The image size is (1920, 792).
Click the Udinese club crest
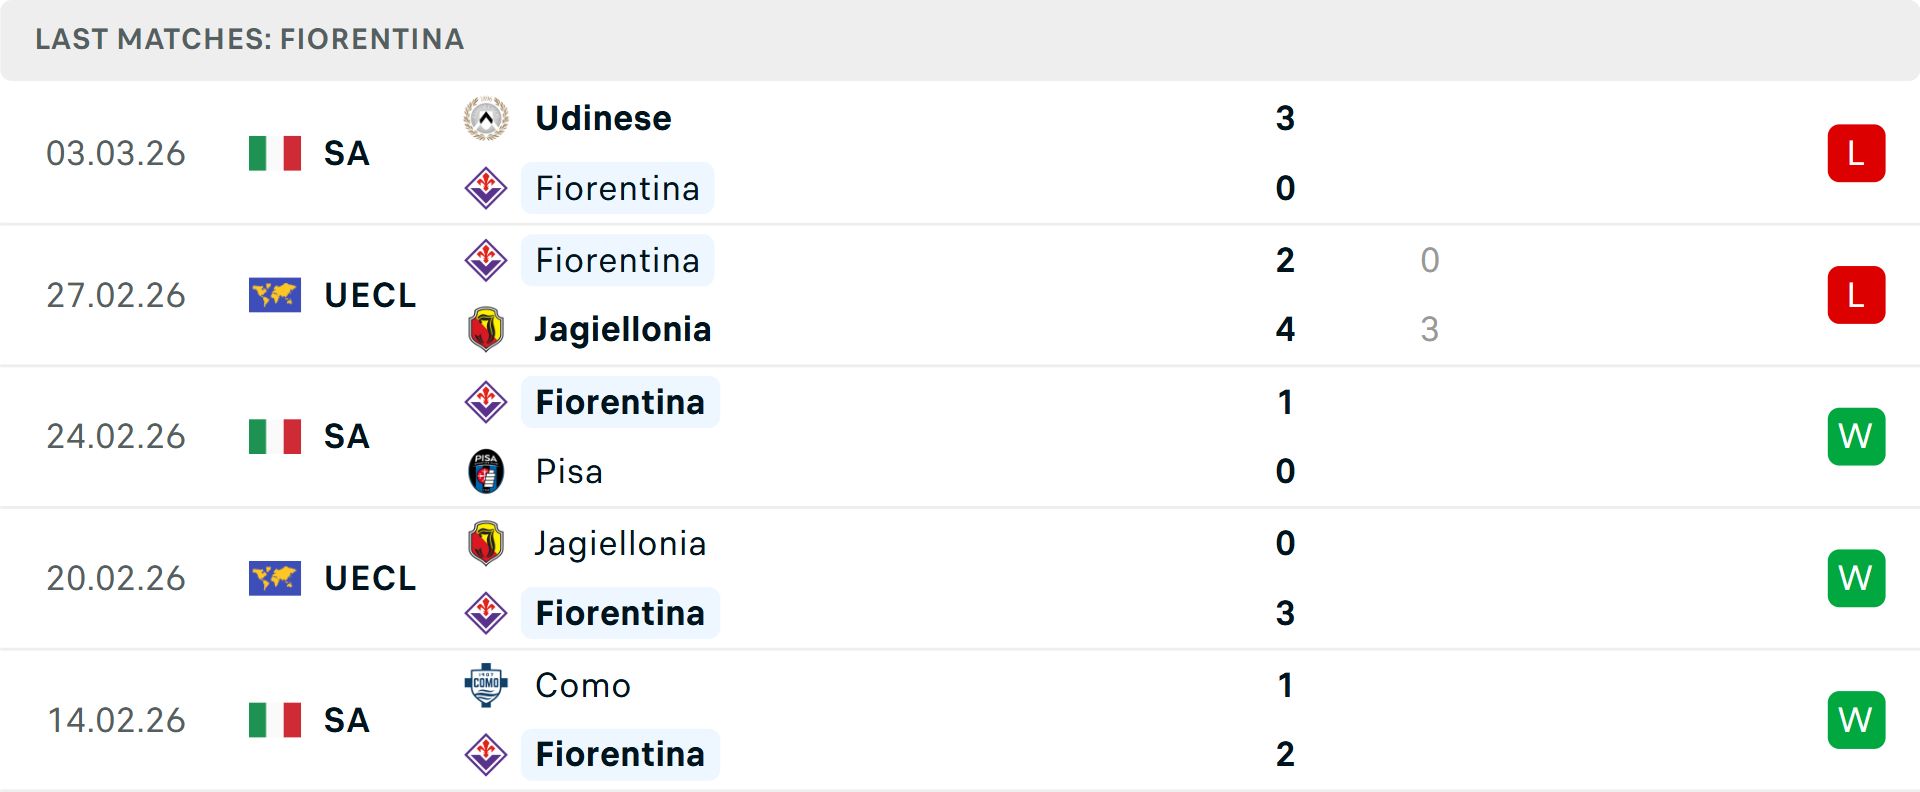coord(486,117)
